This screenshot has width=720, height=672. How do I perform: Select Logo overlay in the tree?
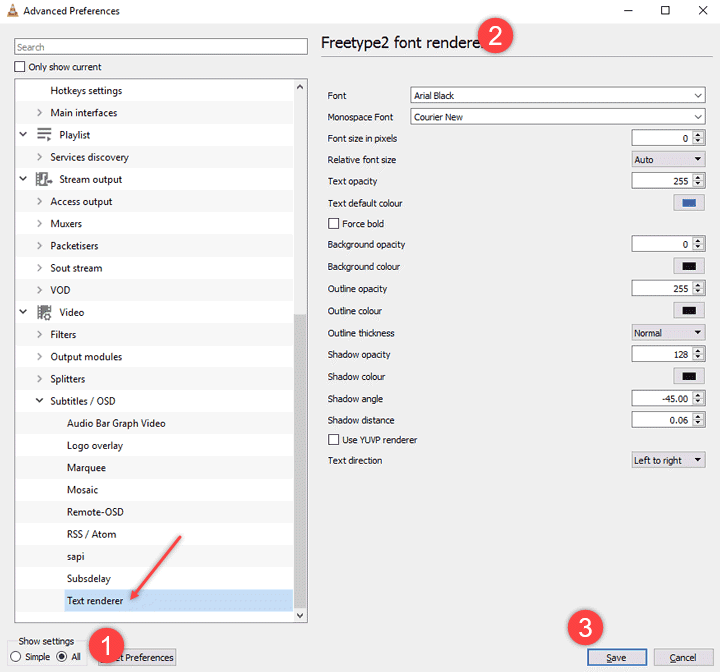[x=95, y=446]
